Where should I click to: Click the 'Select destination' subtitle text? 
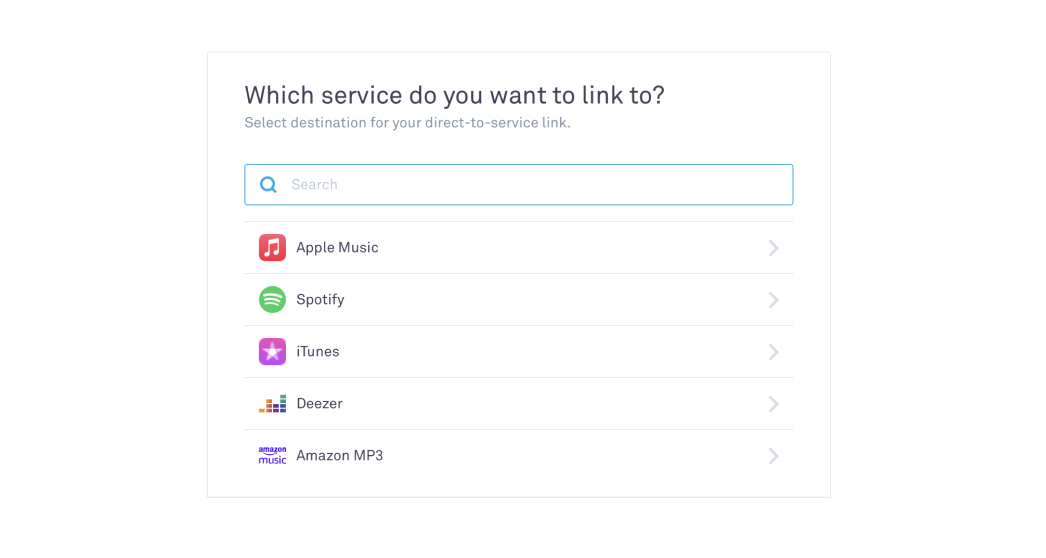pyautogui.click(x=407, y=123)
